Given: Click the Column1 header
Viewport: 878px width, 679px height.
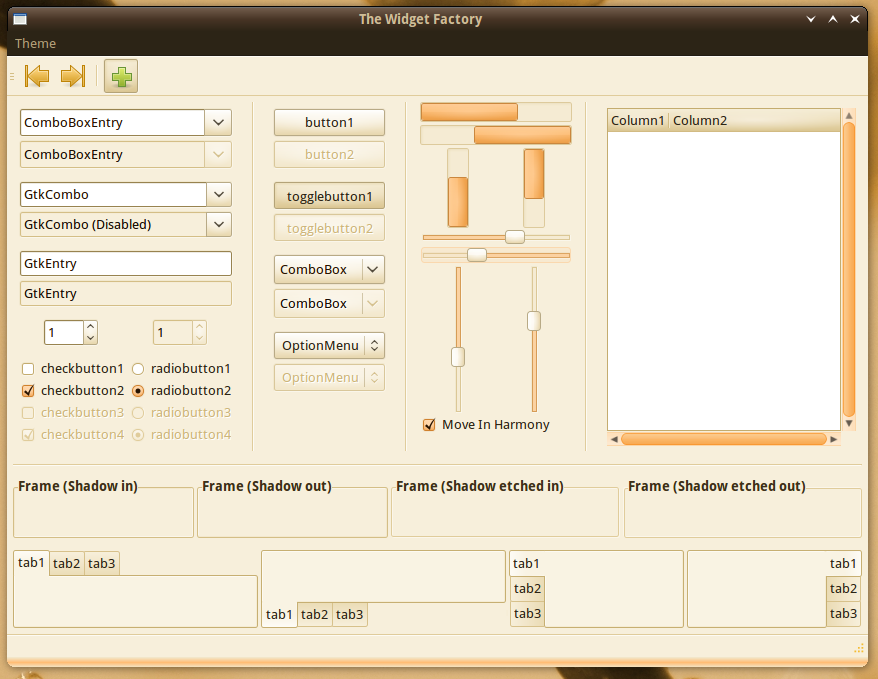Looking at the screenshot, I should tap(638, 121).
